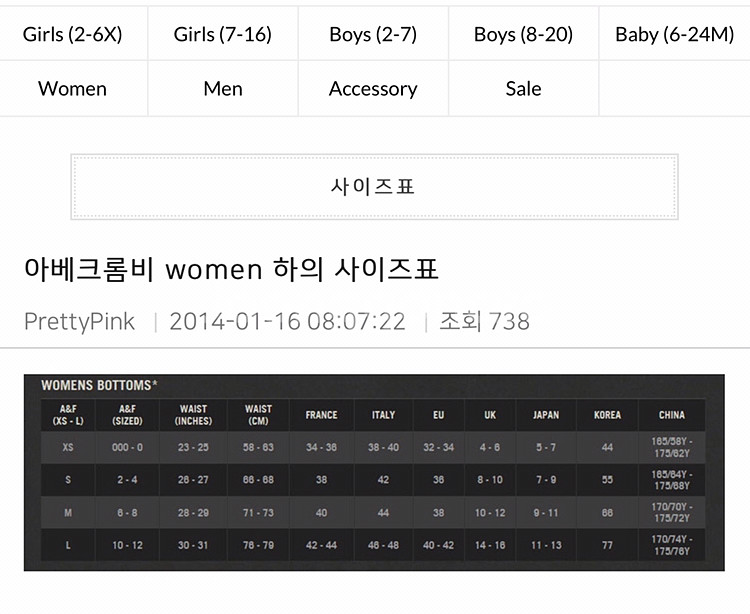
Task: Click the 14 - 16 UK size cell
Action: (490, 545)
